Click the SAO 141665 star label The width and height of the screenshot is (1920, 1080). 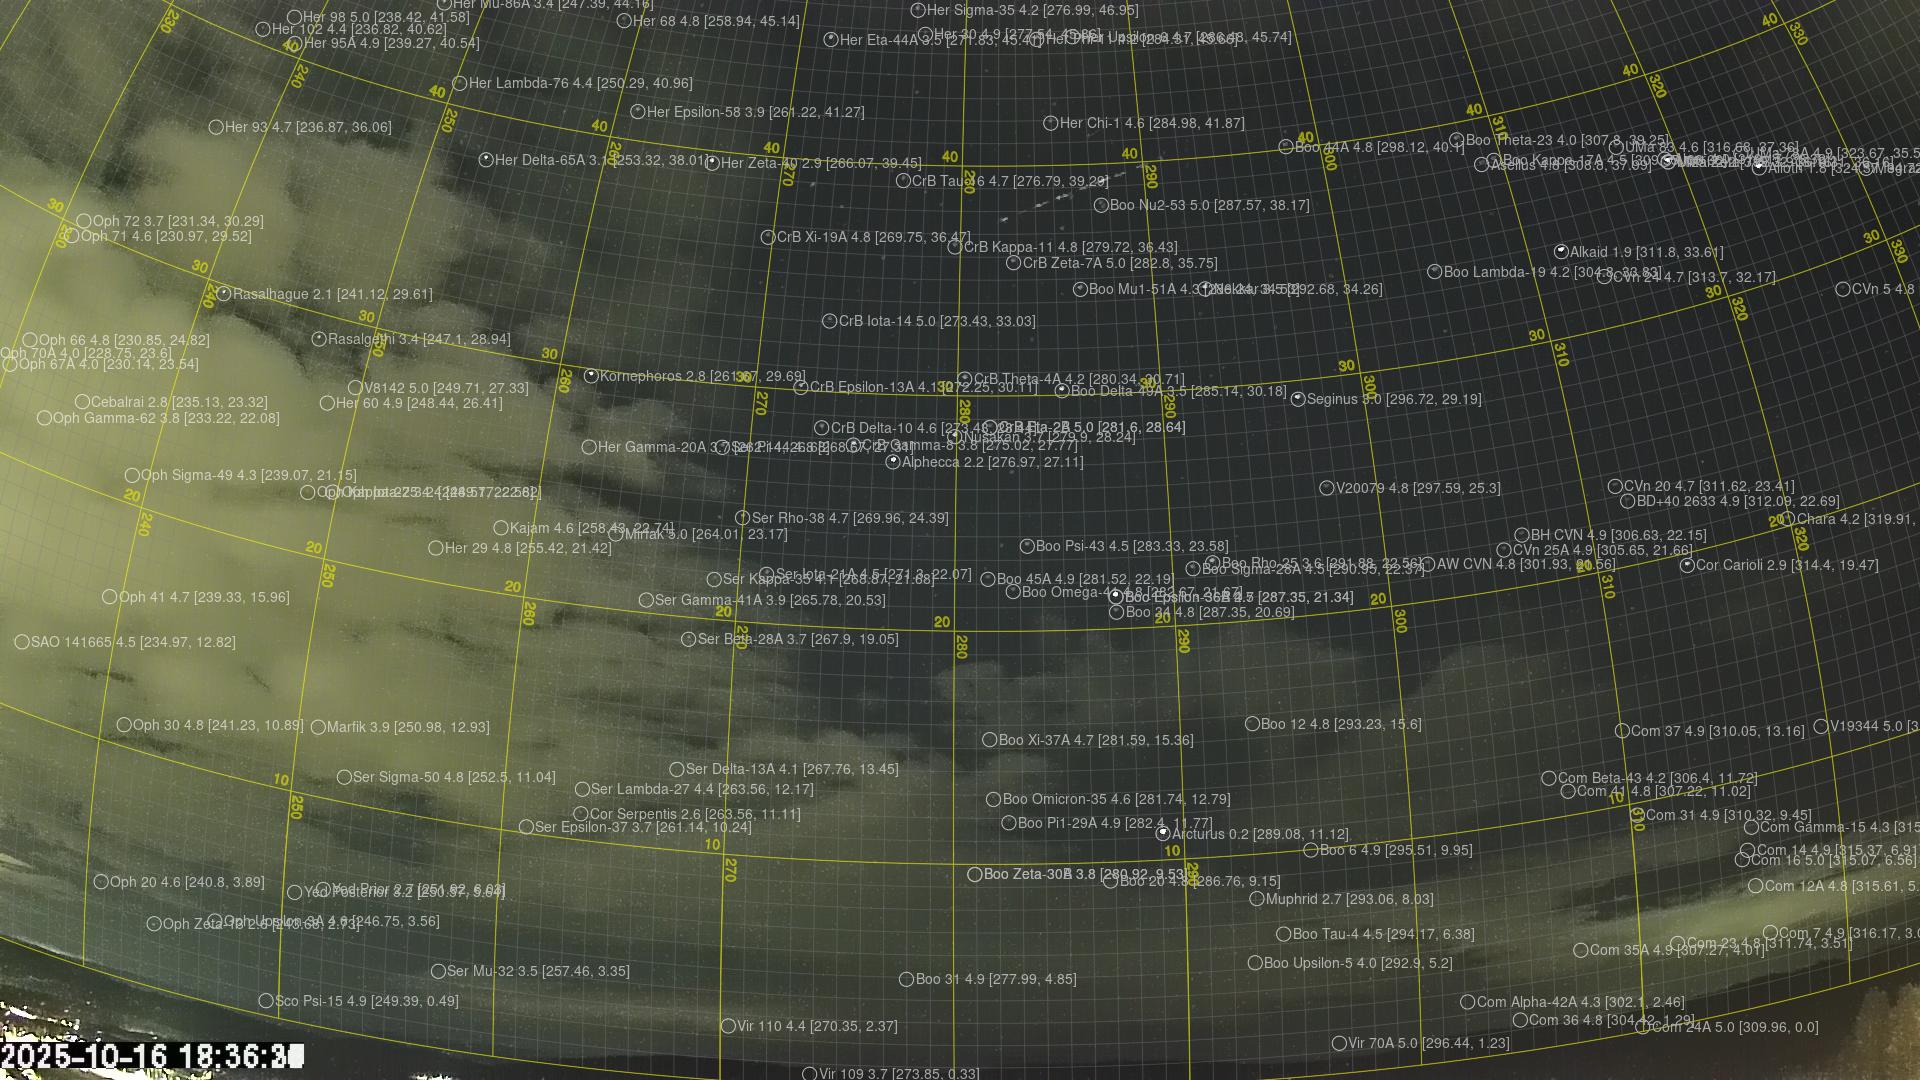133,642
